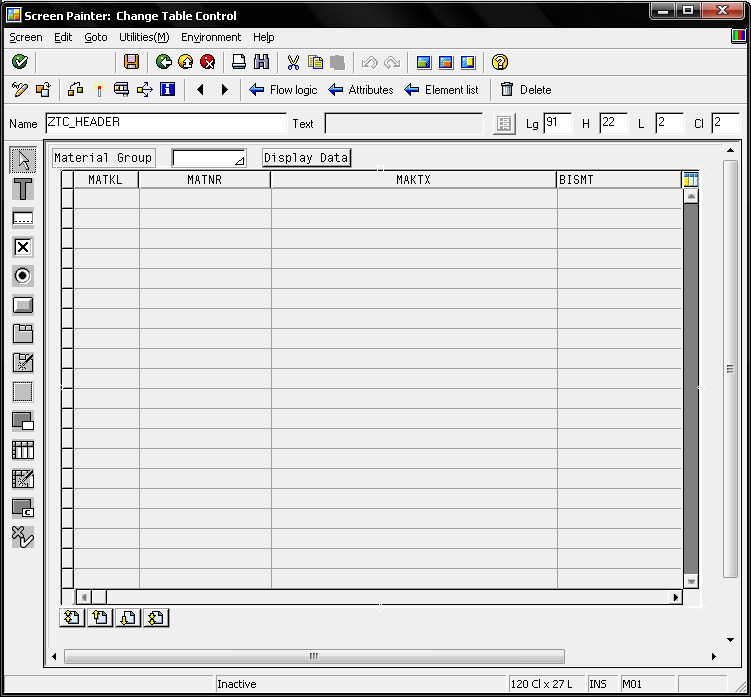Select the Checkbox element tool in palette

[22, 247]
